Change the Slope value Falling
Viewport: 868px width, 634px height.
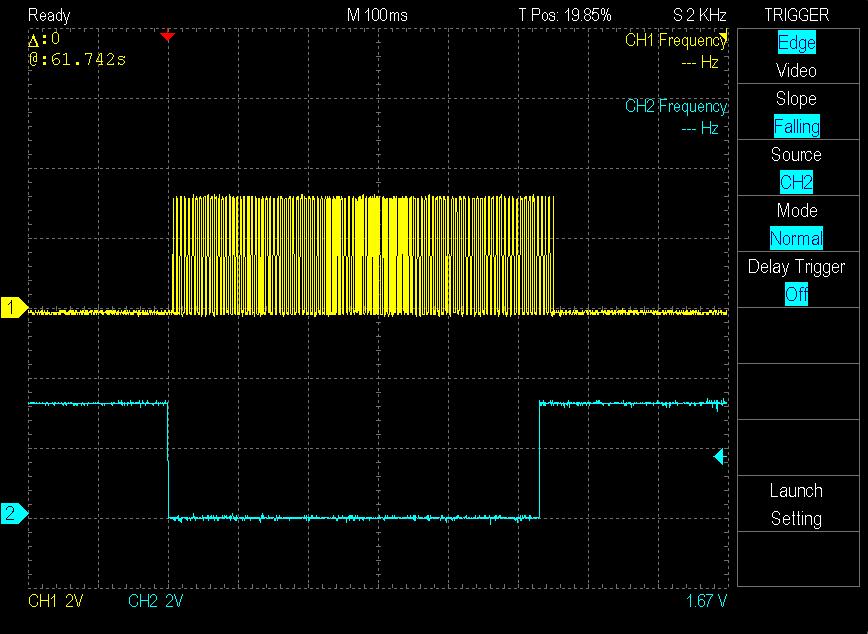coord(796,126)
